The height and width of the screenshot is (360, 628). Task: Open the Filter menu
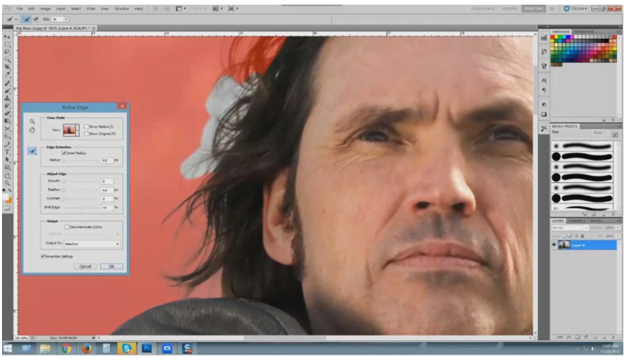click(x=91, y=8)
